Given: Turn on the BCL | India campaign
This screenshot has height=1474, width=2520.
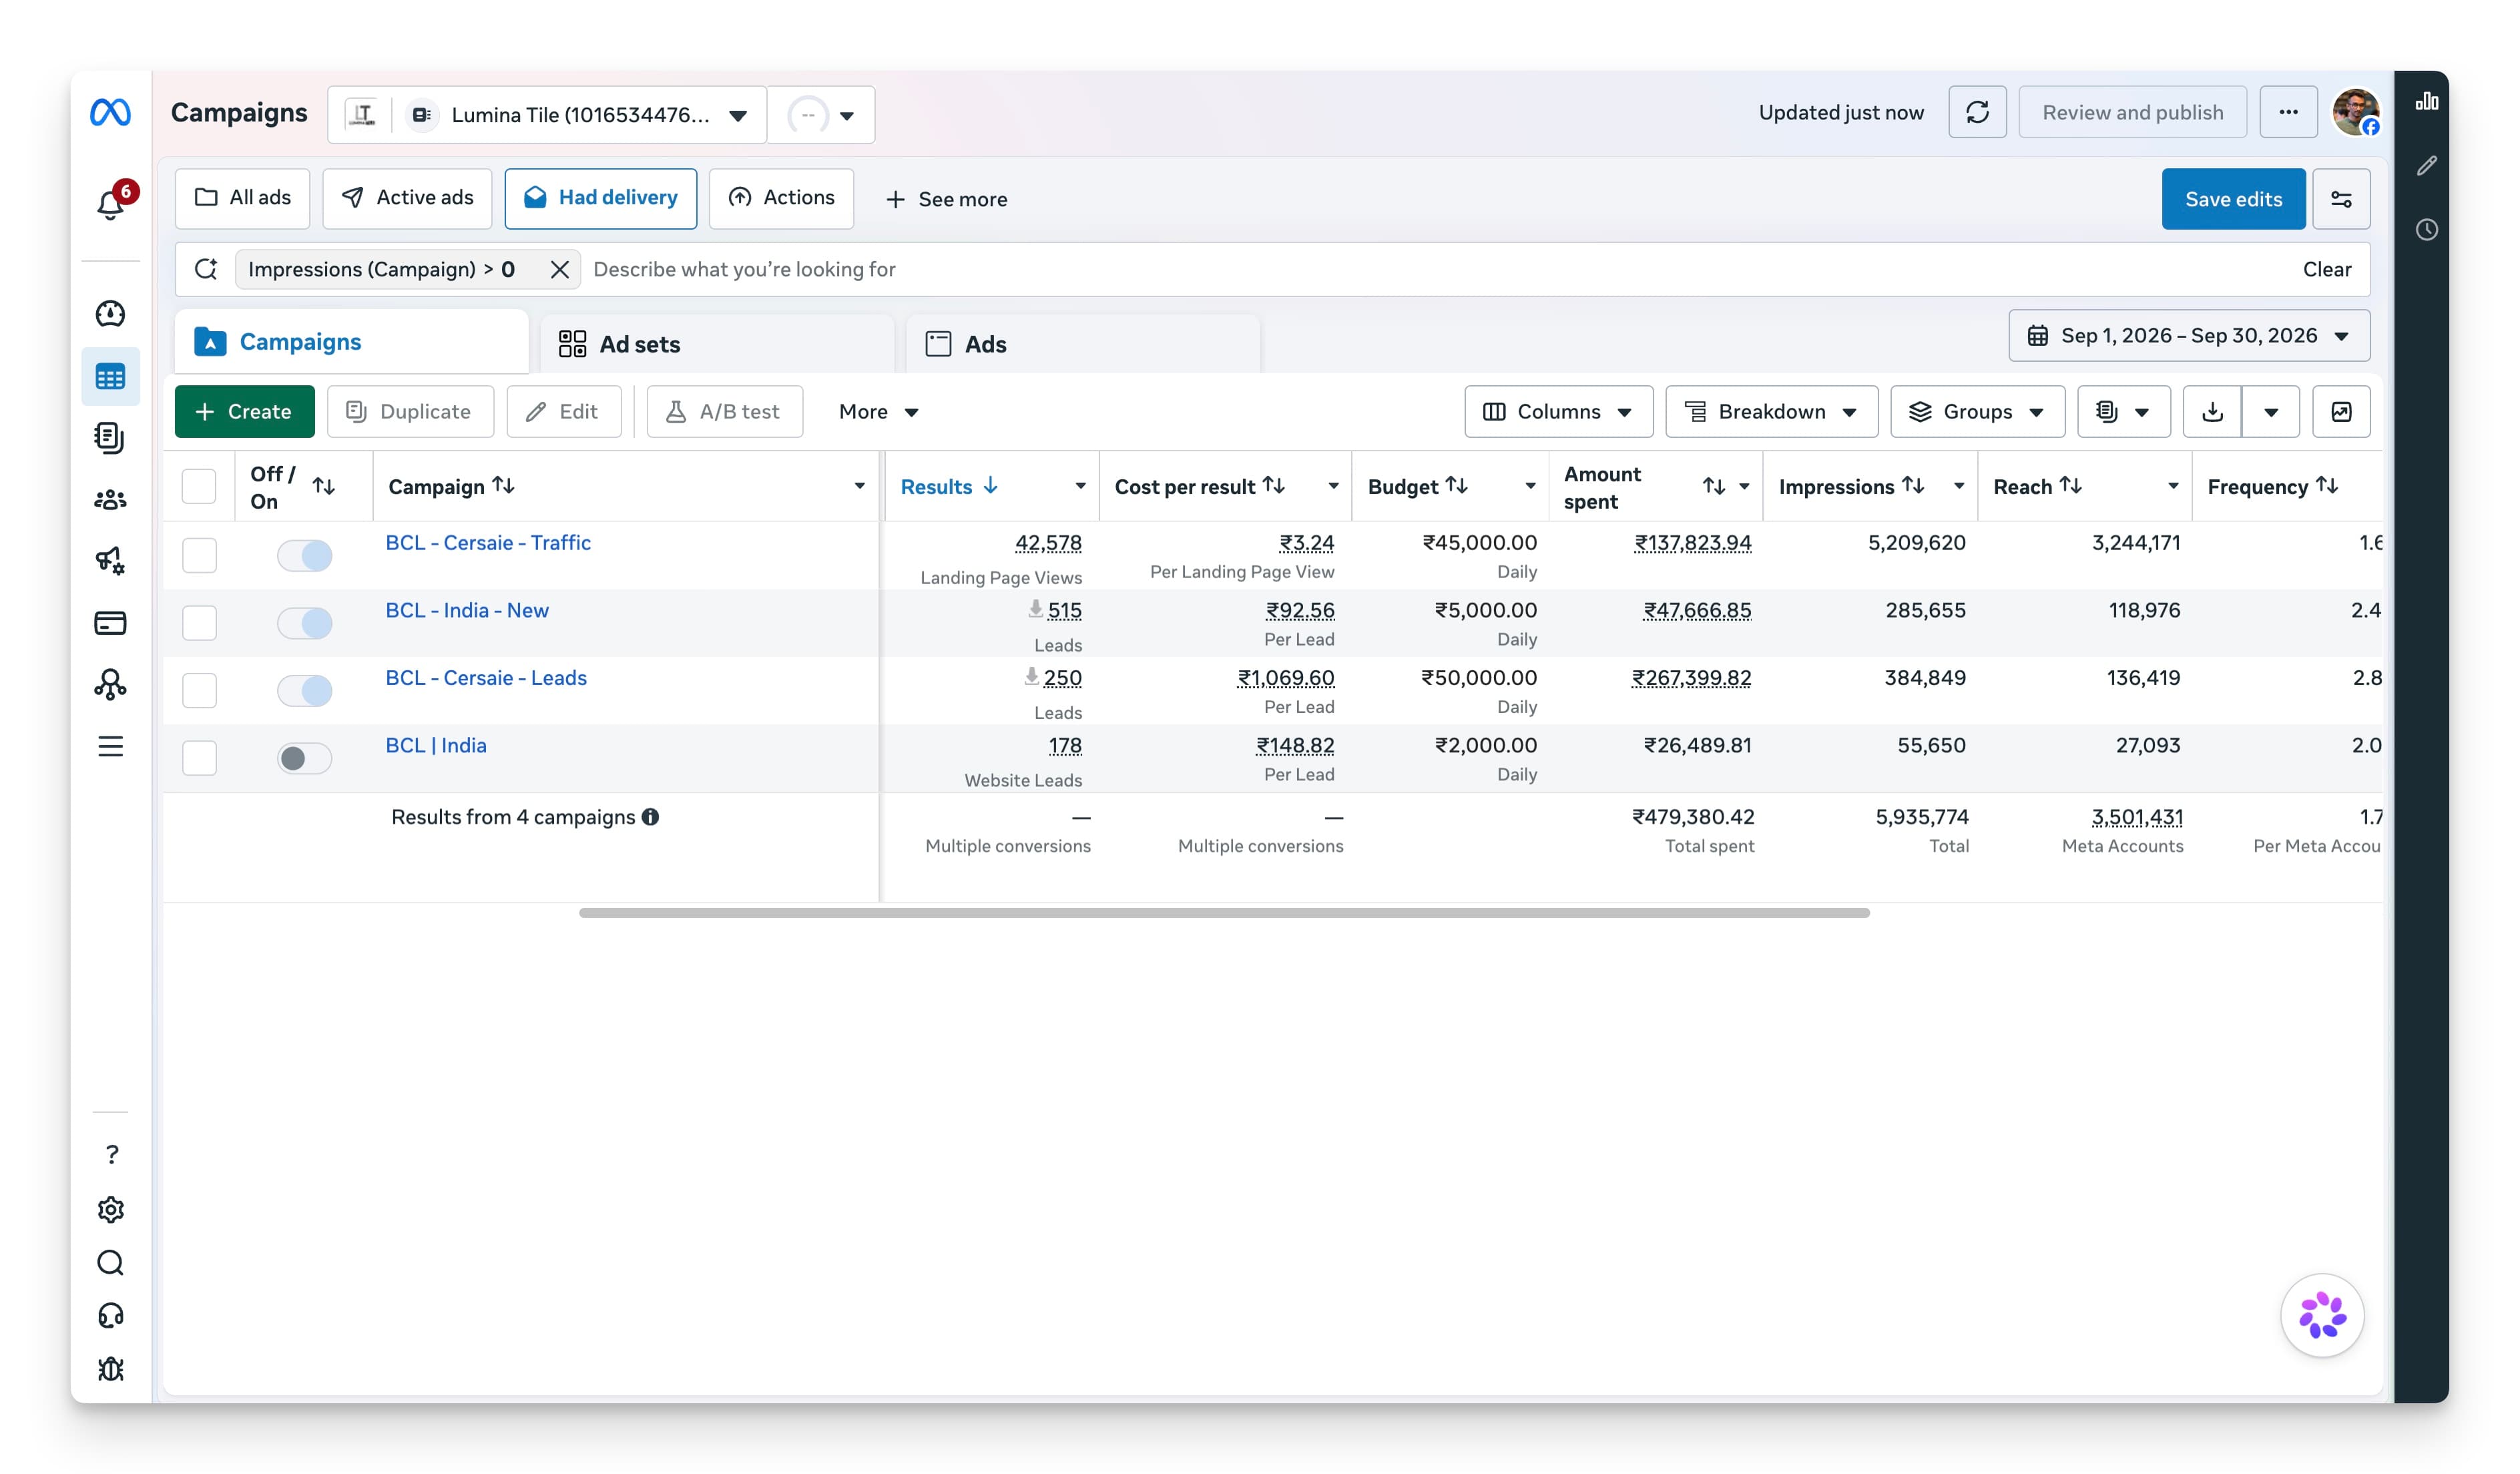Looking at the screenshot, I should coord(304,758).
